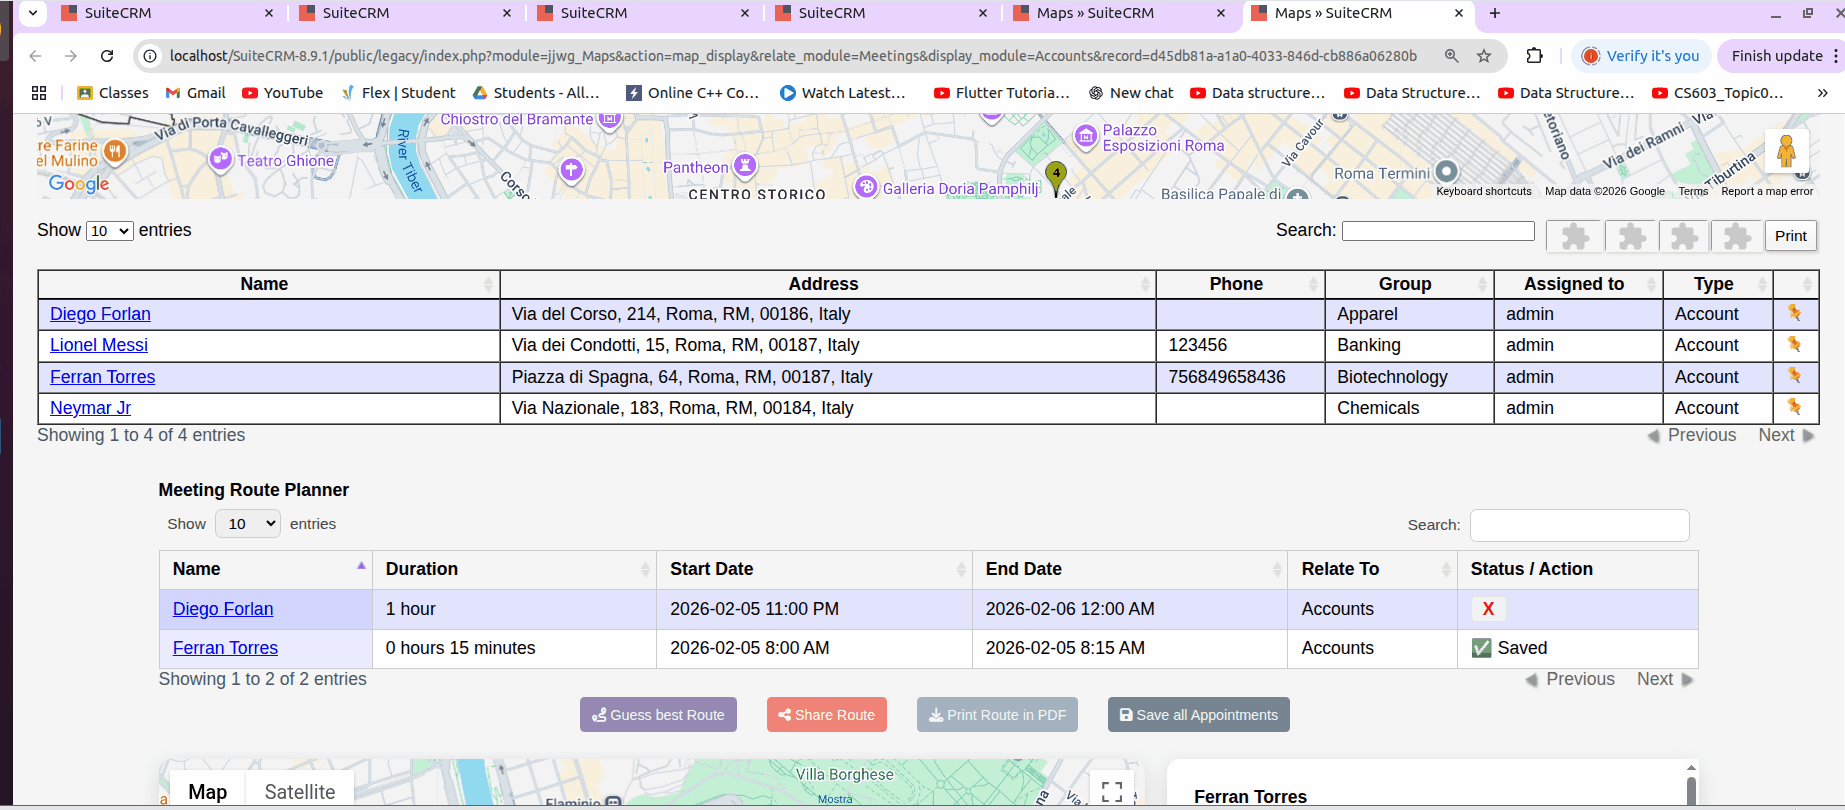Click the browser address bar URL
This screenshot has height=810, width=1845.
[x=793, y=56]
